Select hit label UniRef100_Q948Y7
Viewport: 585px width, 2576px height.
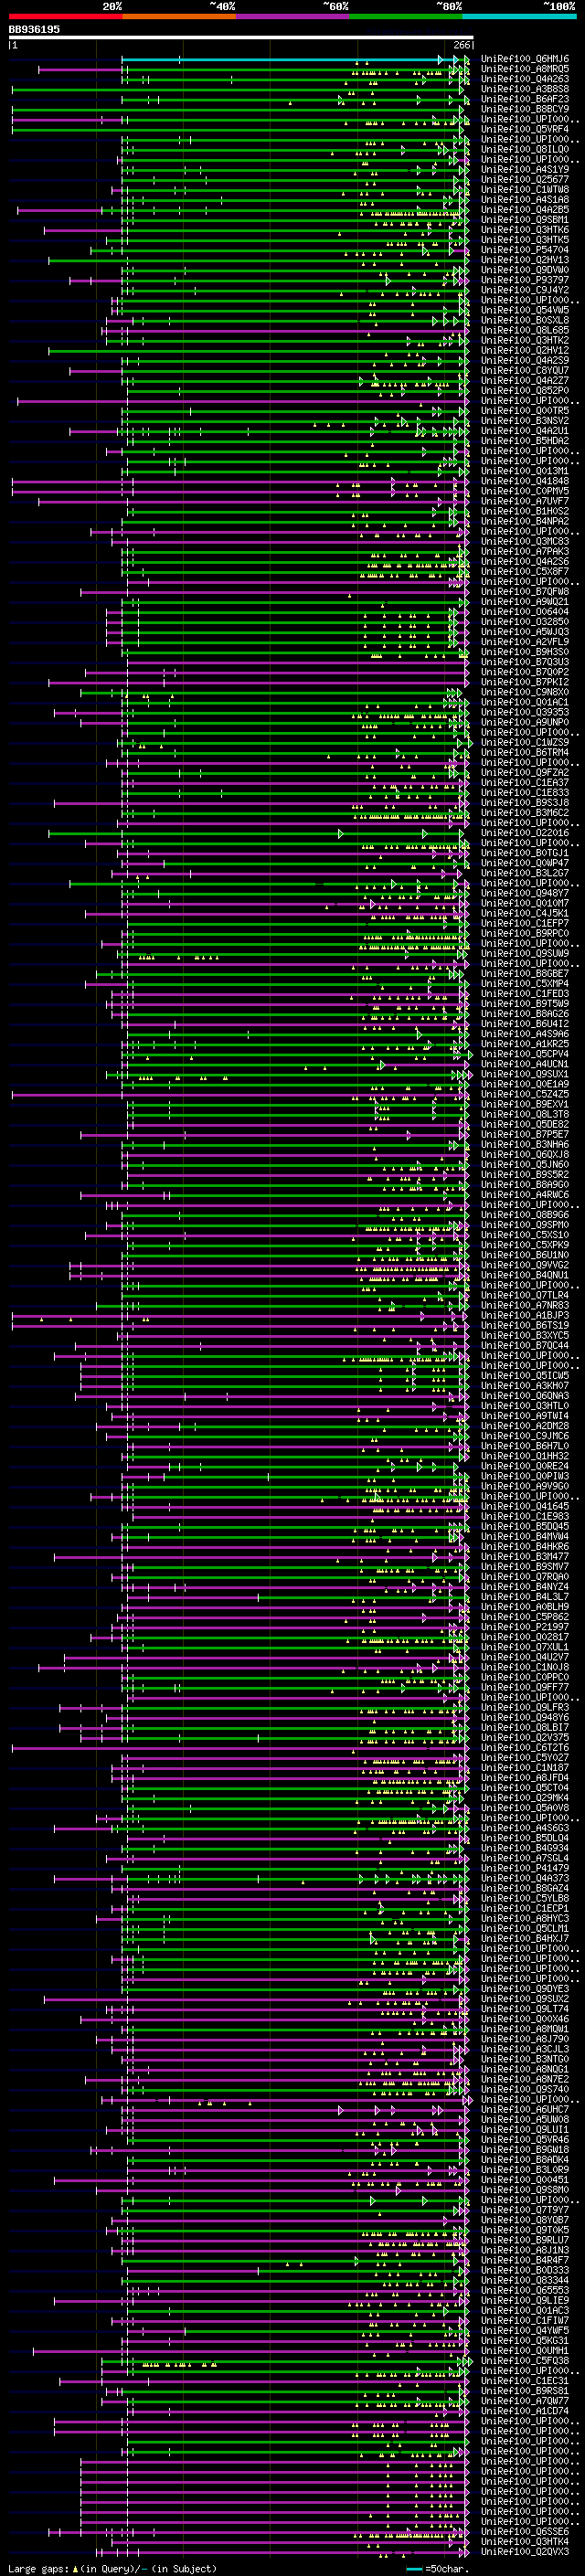[x=524, y=893]
